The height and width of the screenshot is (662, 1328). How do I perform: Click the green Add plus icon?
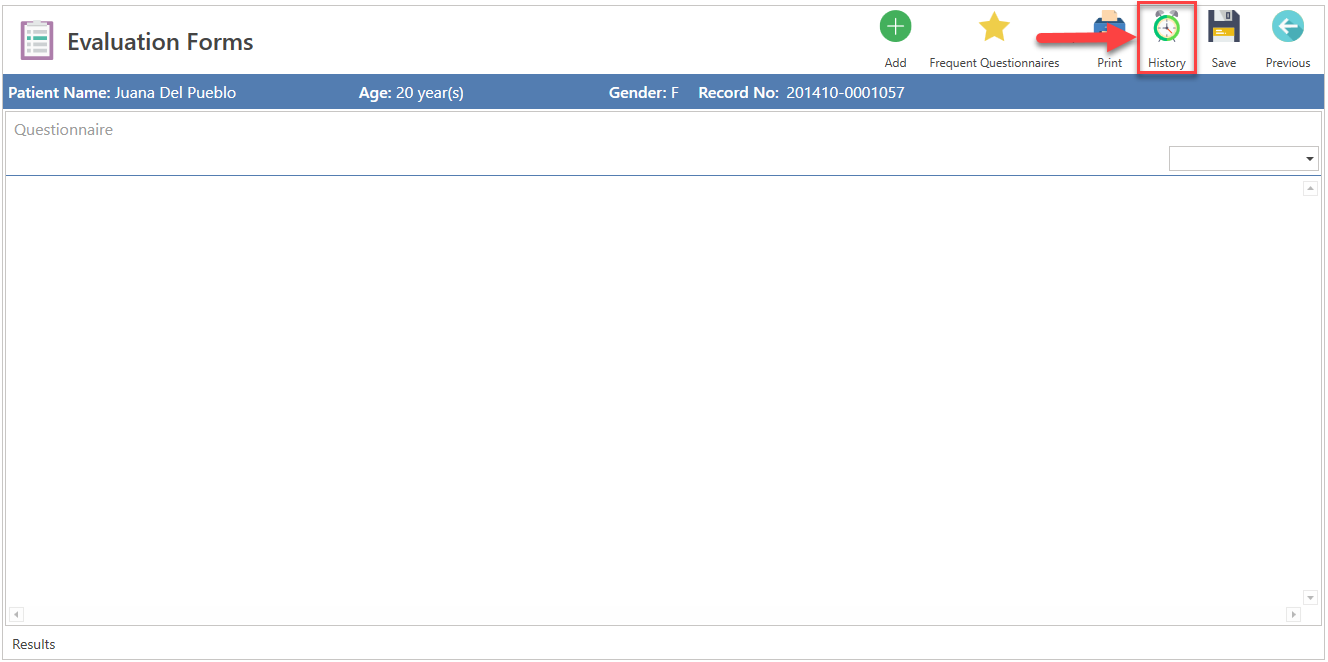pyautogui.click(x=895, y=27)
